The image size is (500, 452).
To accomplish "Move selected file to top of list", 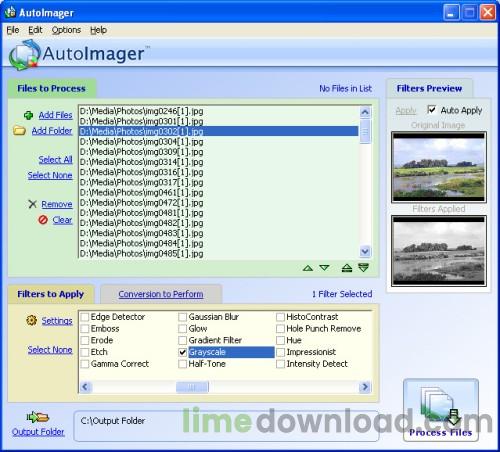I will [x=347, y=268].
